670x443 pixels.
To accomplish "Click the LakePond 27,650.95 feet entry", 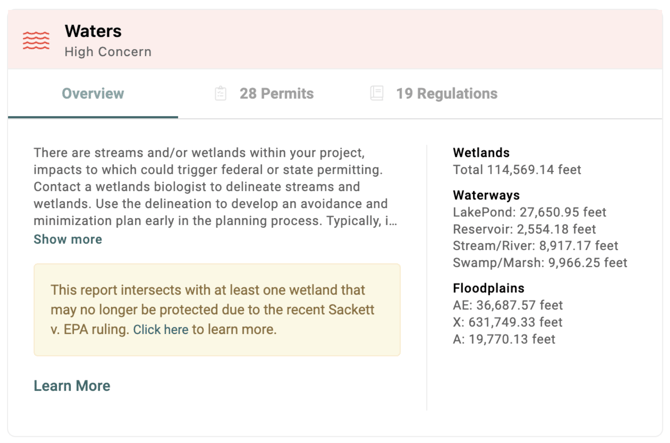I will tap(529, 212).
